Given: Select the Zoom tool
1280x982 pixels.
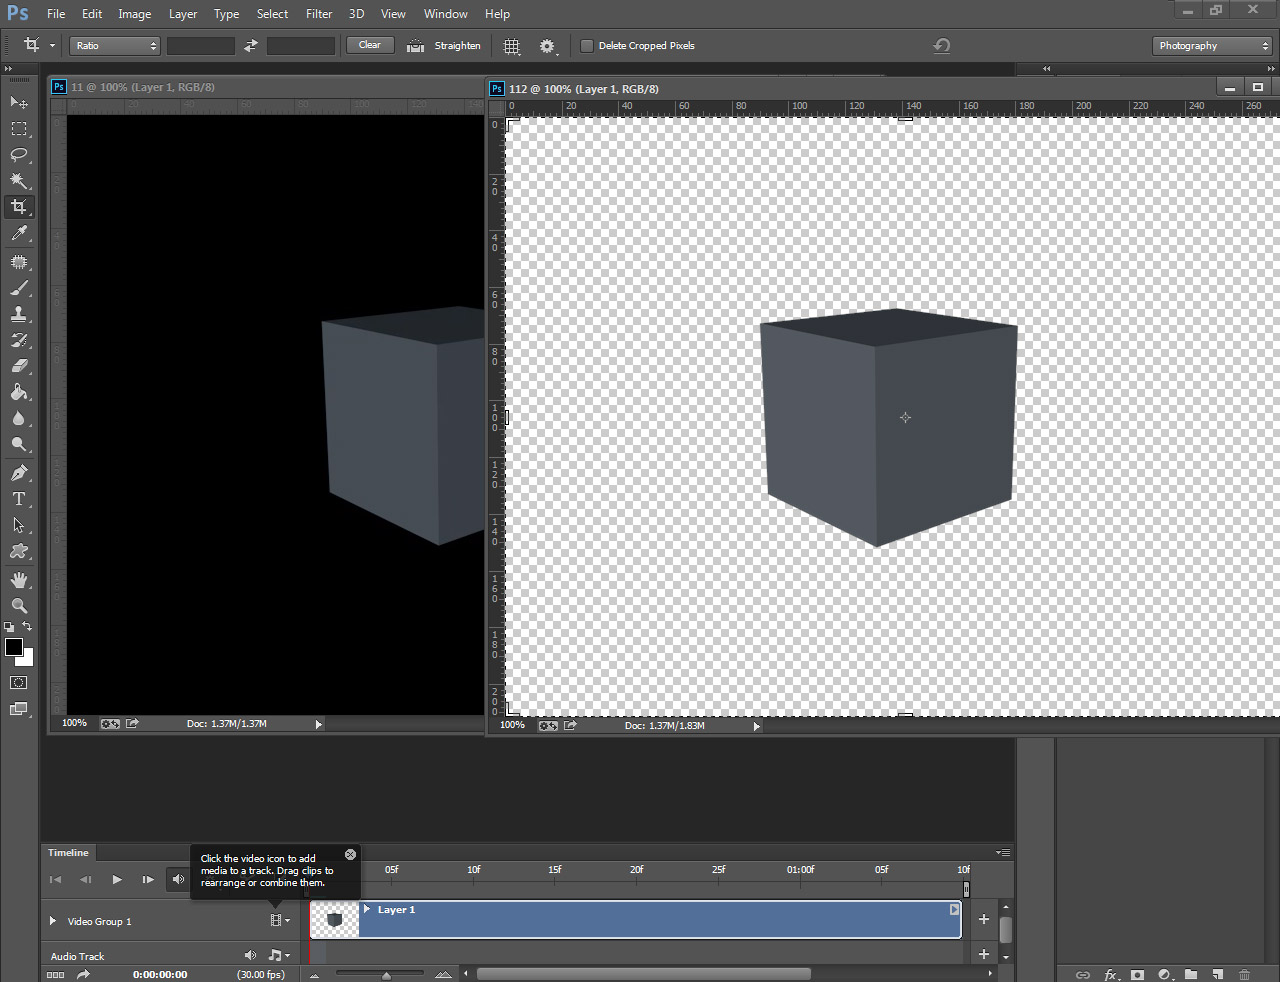Looking at the screenshot, I should coord(19,606).
